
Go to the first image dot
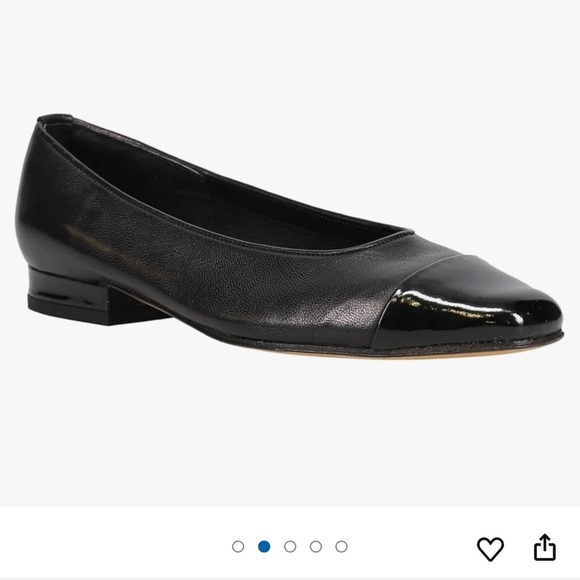pyautogui.click(x=238, y=546)
